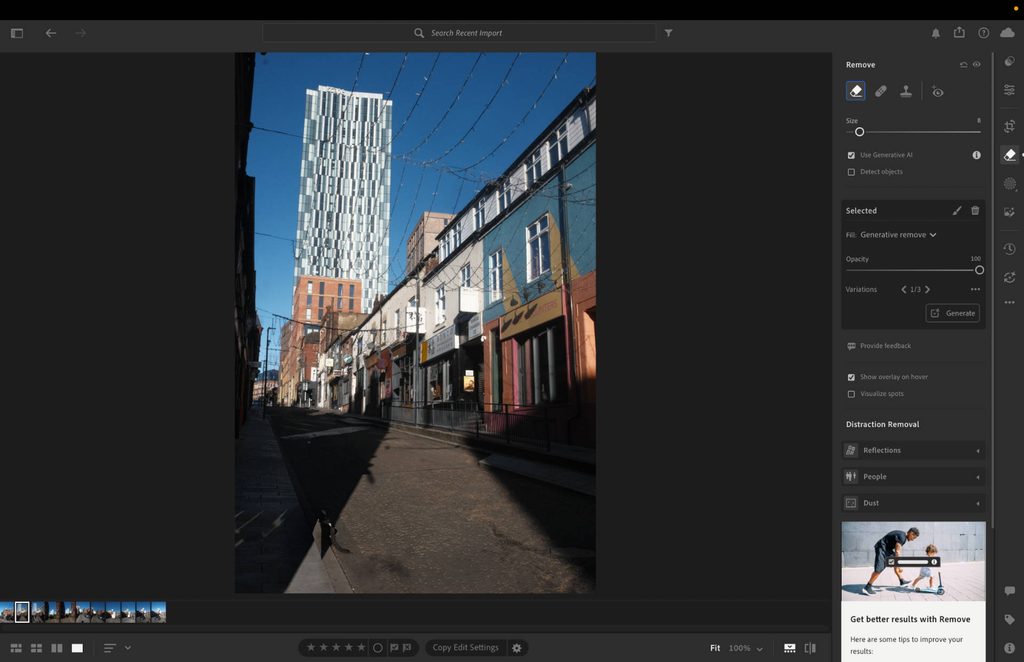
Task: Switch to square grid view
Action: click(x=37, y=648)
